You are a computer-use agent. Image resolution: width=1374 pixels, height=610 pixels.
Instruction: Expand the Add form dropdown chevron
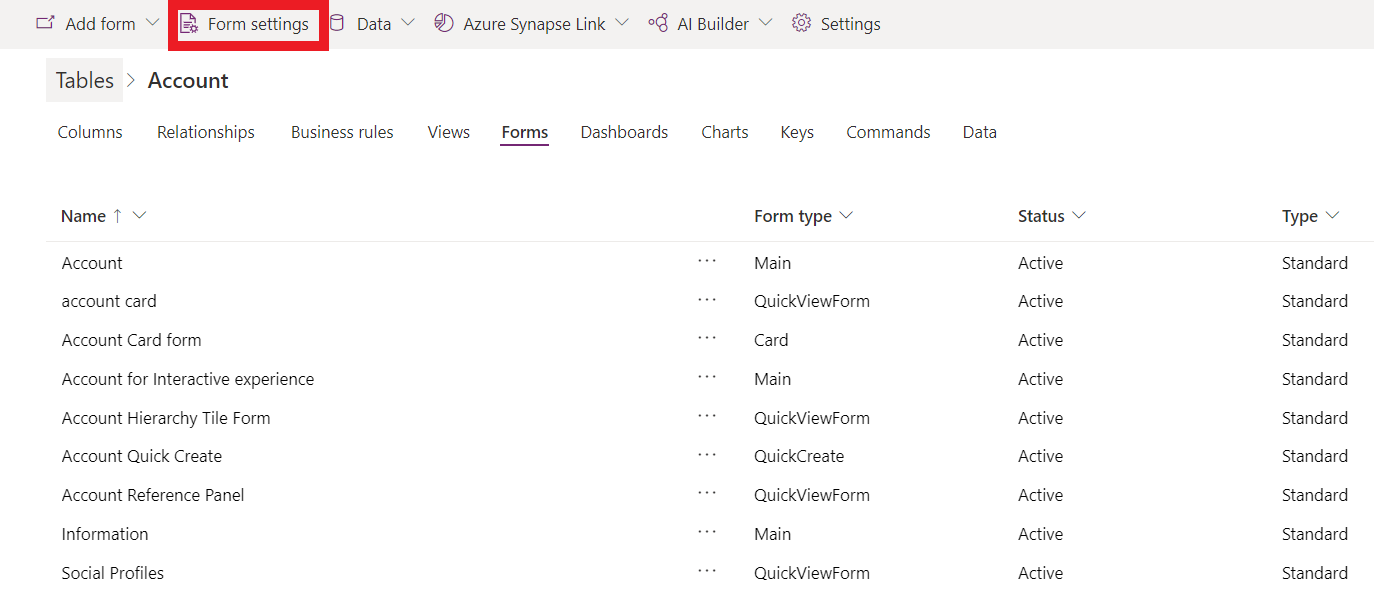(x=152, y=23)
